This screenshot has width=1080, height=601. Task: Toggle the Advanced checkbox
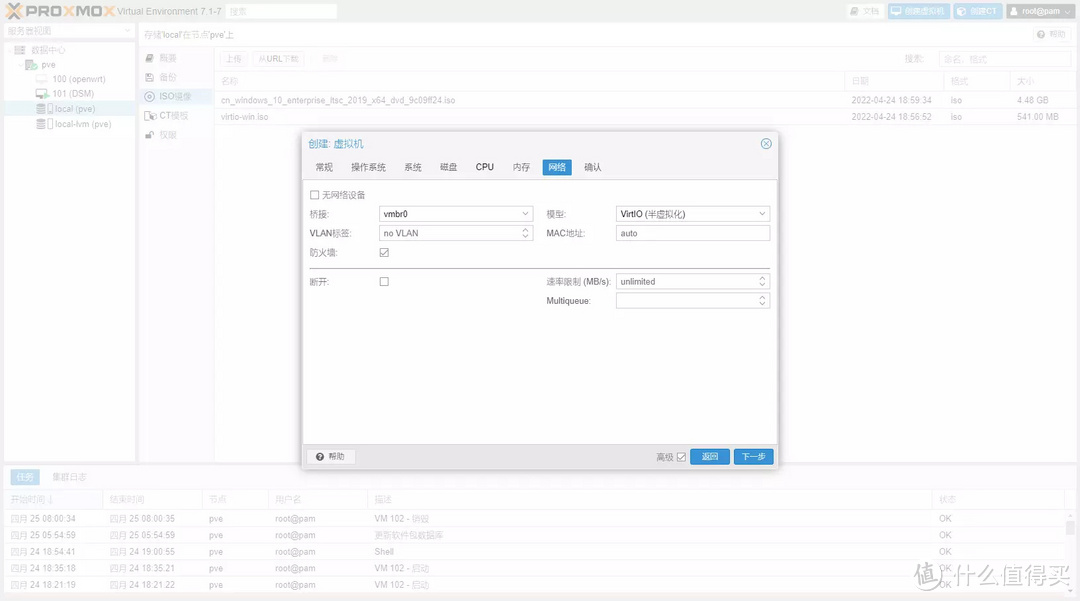click(x=681, y=457)
